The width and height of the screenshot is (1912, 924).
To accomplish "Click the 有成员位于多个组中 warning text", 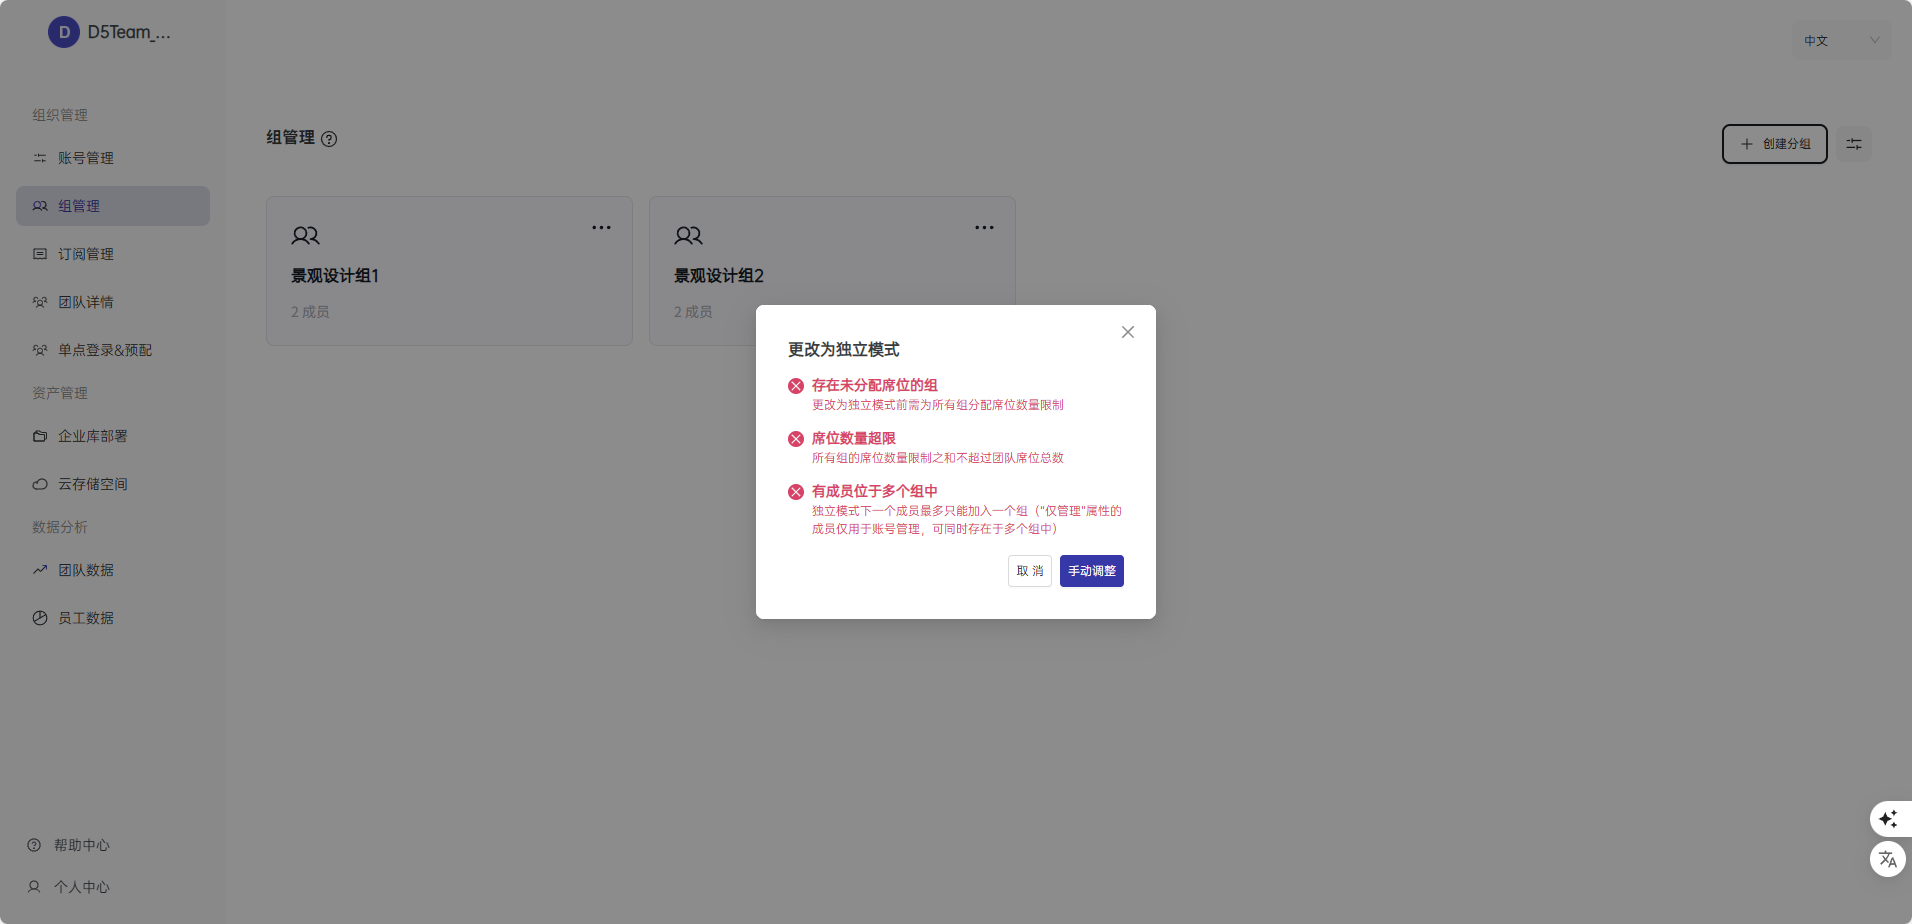I will pos(875,491).
